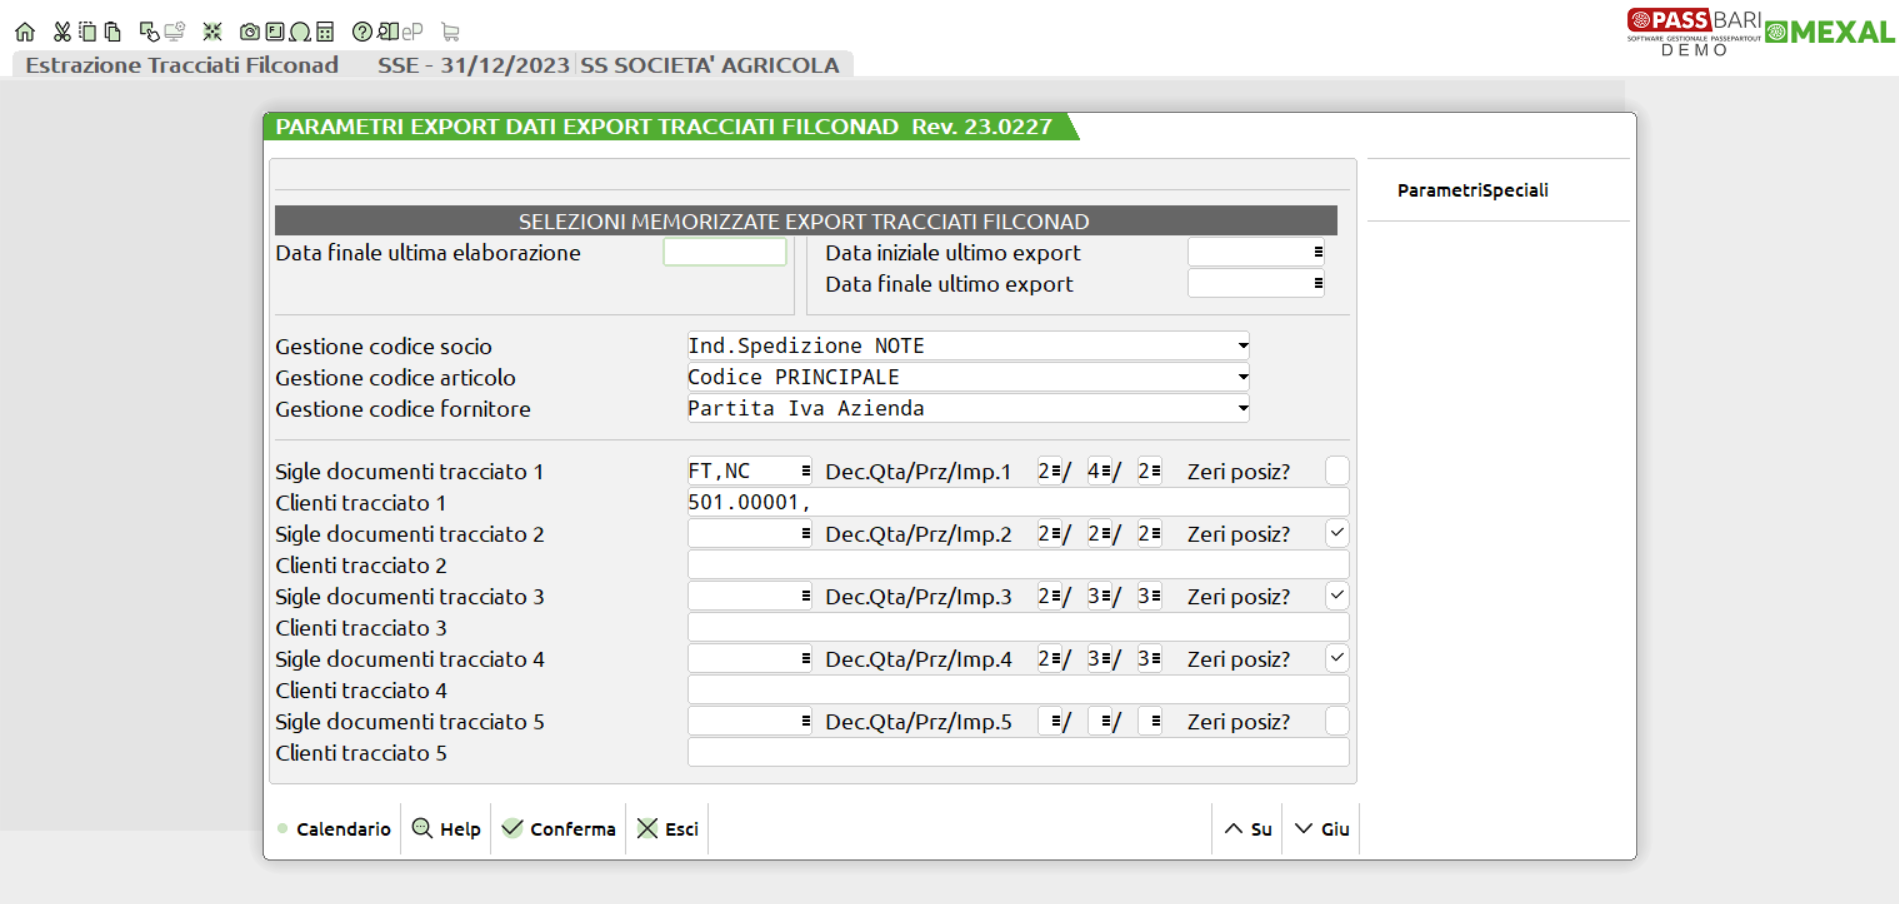Enable Zeri posiz checkbox for tracciato 1
This screenshot has height=904, width=1899.
pos(1336,471)
